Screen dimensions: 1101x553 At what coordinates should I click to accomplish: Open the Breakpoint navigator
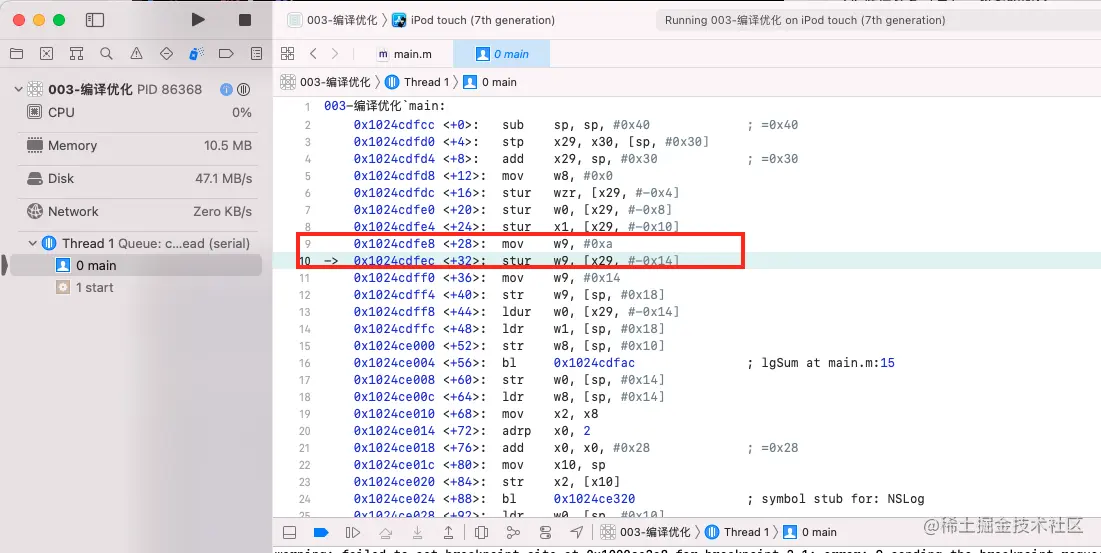[226, 53]
